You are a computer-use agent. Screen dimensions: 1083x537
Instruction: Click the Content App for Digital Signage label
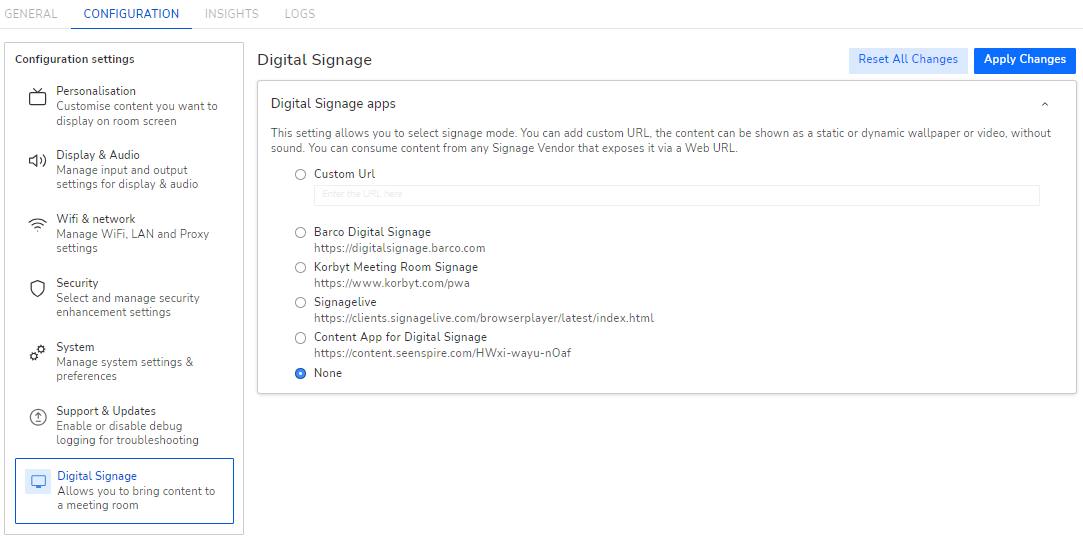pos(401,338)
